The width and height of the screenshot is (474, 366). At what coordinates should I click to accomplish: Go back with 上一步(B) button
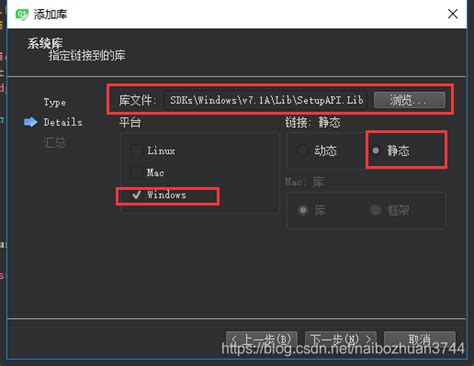pos(262,340)
